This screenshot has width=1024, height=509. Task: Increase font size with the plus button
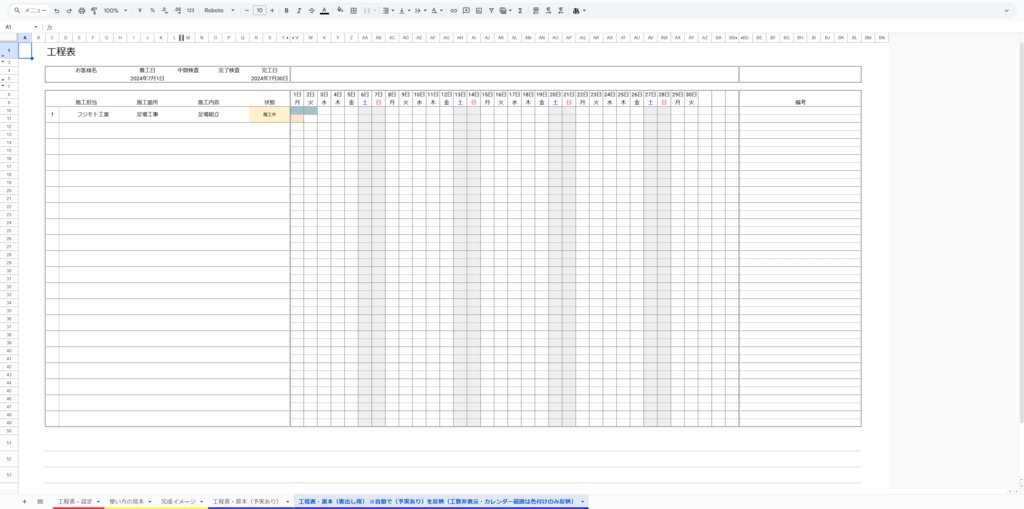pos(272,11)
